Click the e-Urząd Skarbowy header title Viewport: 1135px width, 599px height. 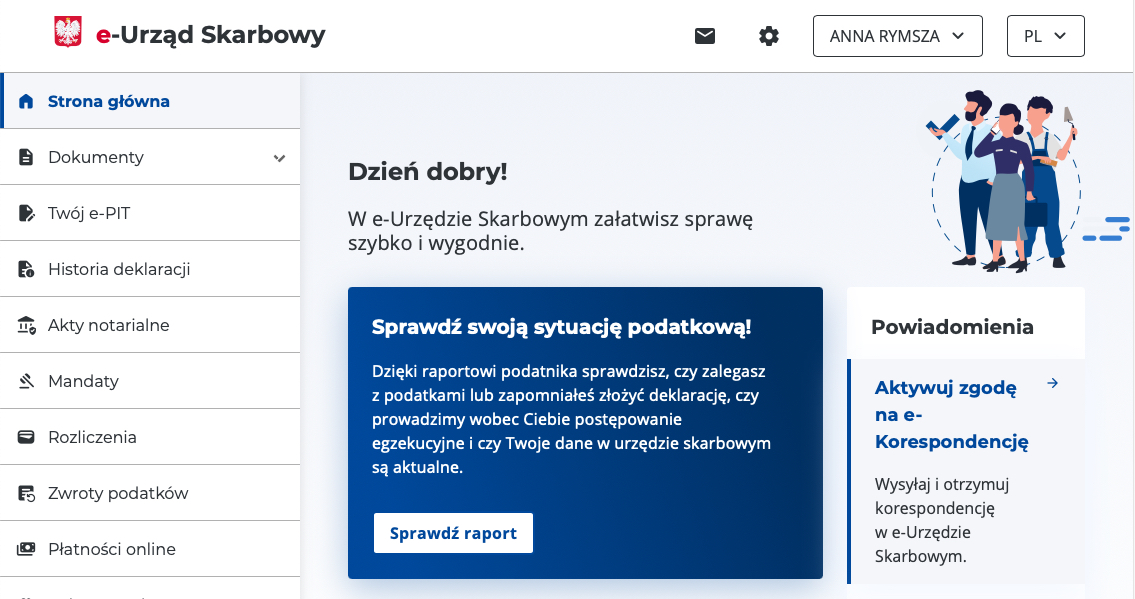point(210,33)
